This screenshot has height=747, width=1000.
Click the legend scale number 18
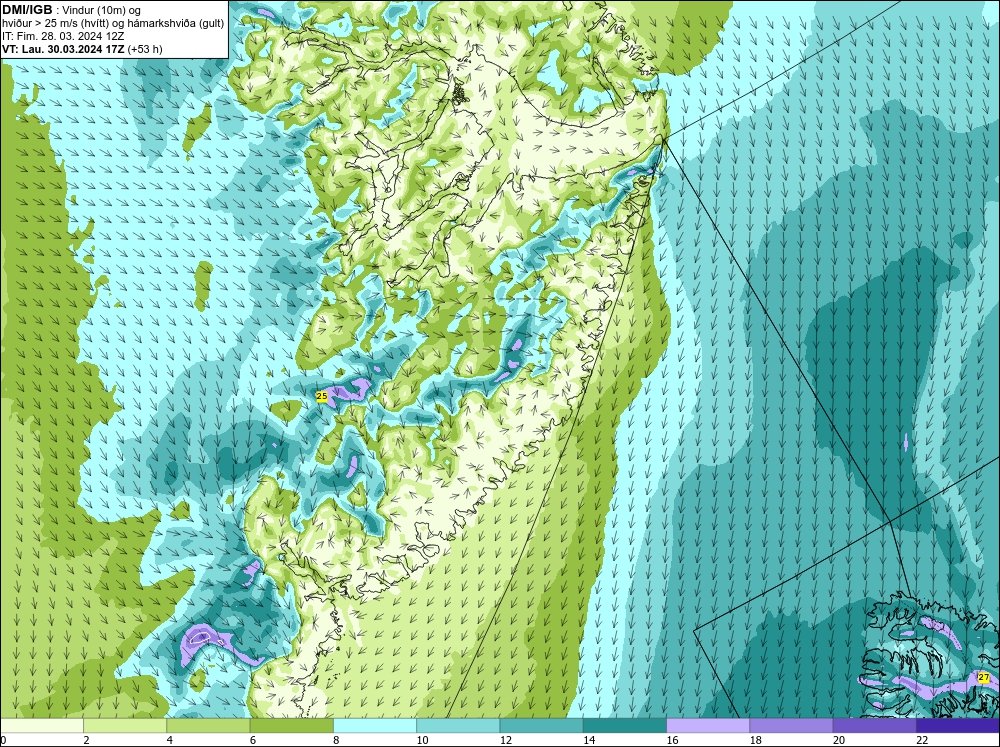[x=755, y=740]
